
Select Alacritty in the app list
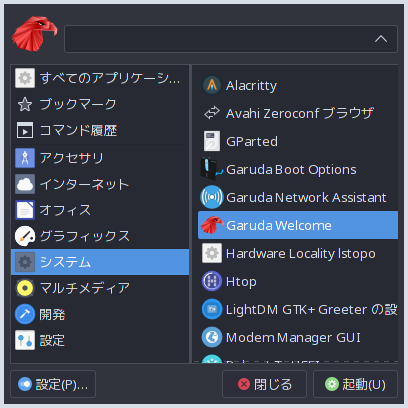pos(298,85)
